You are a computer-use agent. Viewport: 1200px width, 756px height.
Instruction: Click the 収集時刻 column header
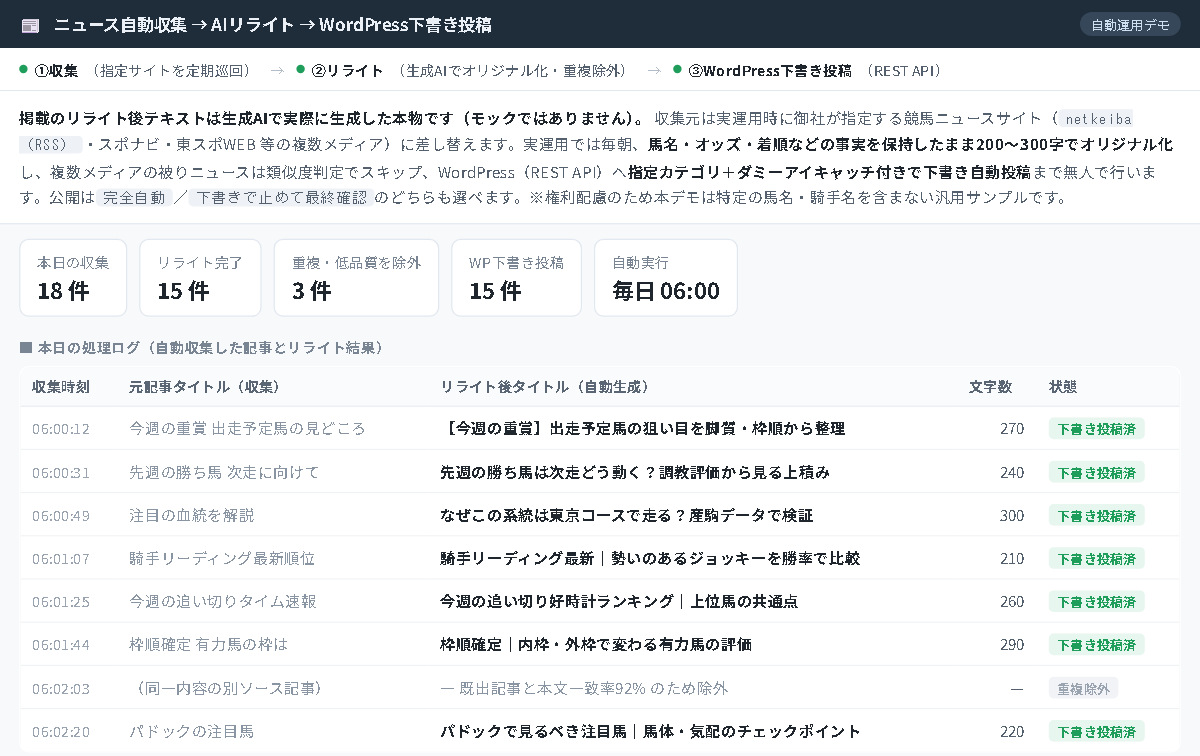60,386
